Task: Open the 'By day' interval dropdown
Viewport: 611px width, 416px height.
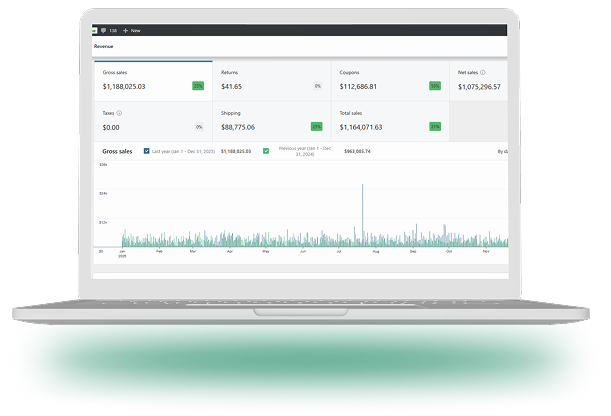Action: point(502,152)
